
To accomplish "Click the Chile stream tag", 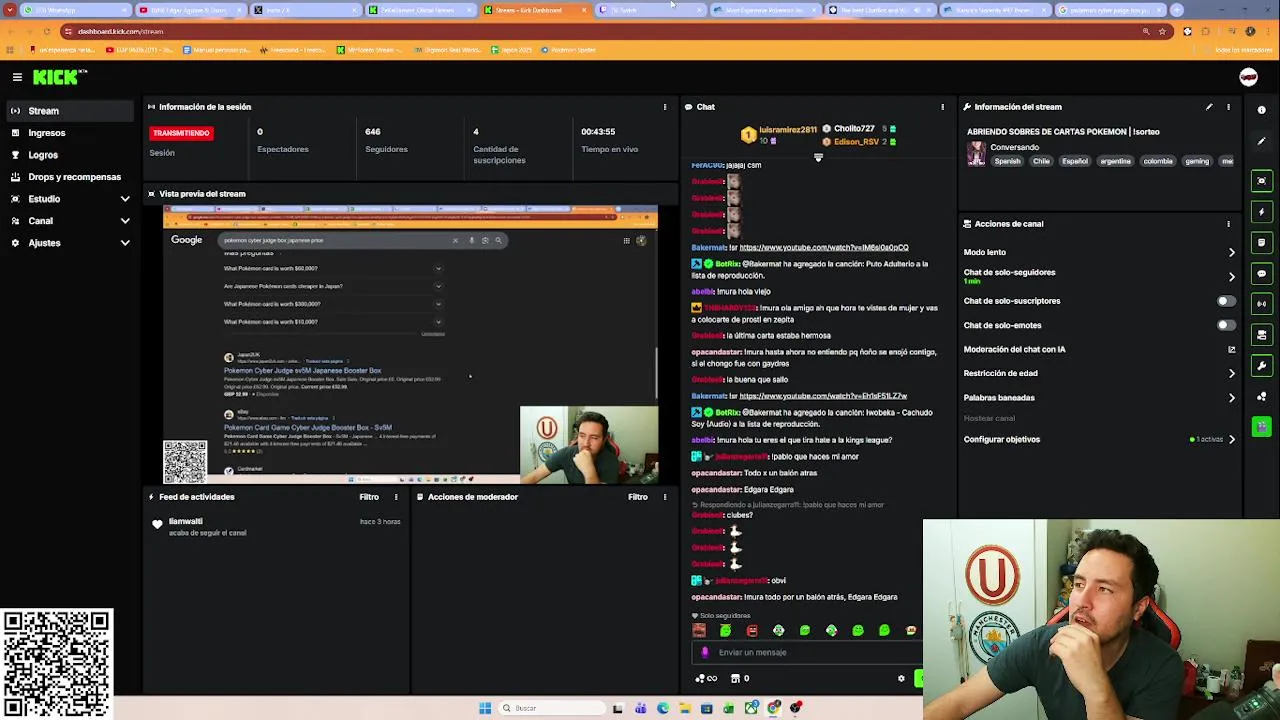I will tap(1041, 161).
